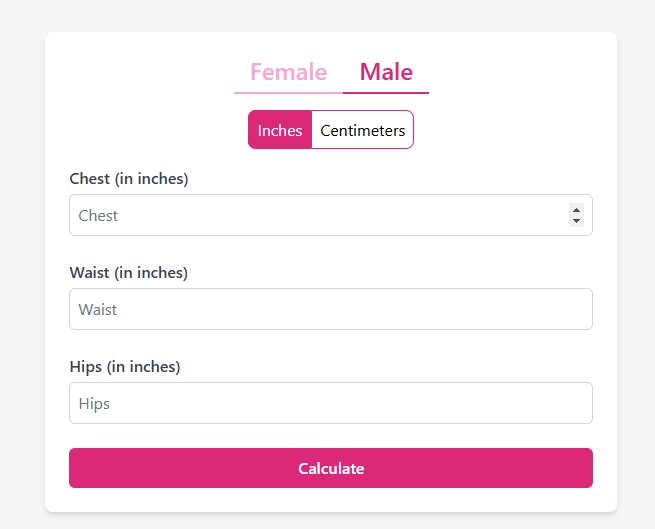Viewport: 655px width, 529px height.
Task: Click the 'Waist' placeholder text
Action: (x=98, y=310)
